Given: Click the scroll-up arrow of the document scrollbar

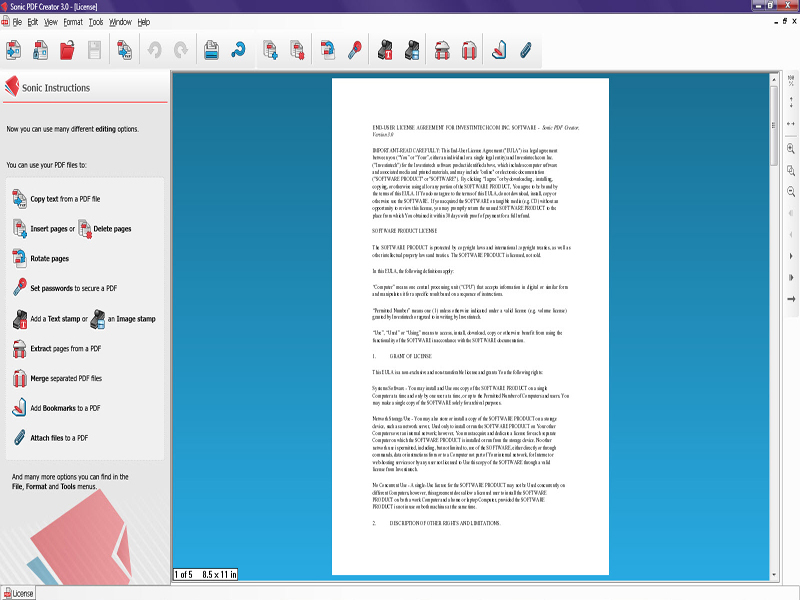Looking at the screenshot, I should click(774, 80).
